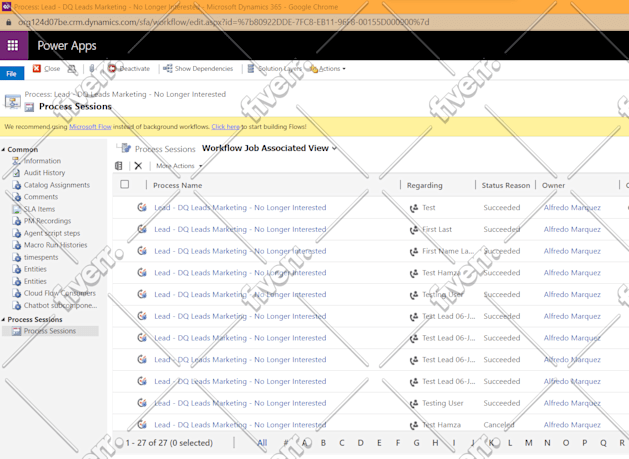Click '1 - 27 of 27 (0 selected)' record count
Image resolution: width=629 pixels, height=459 pixels.
tap(169, 443)
